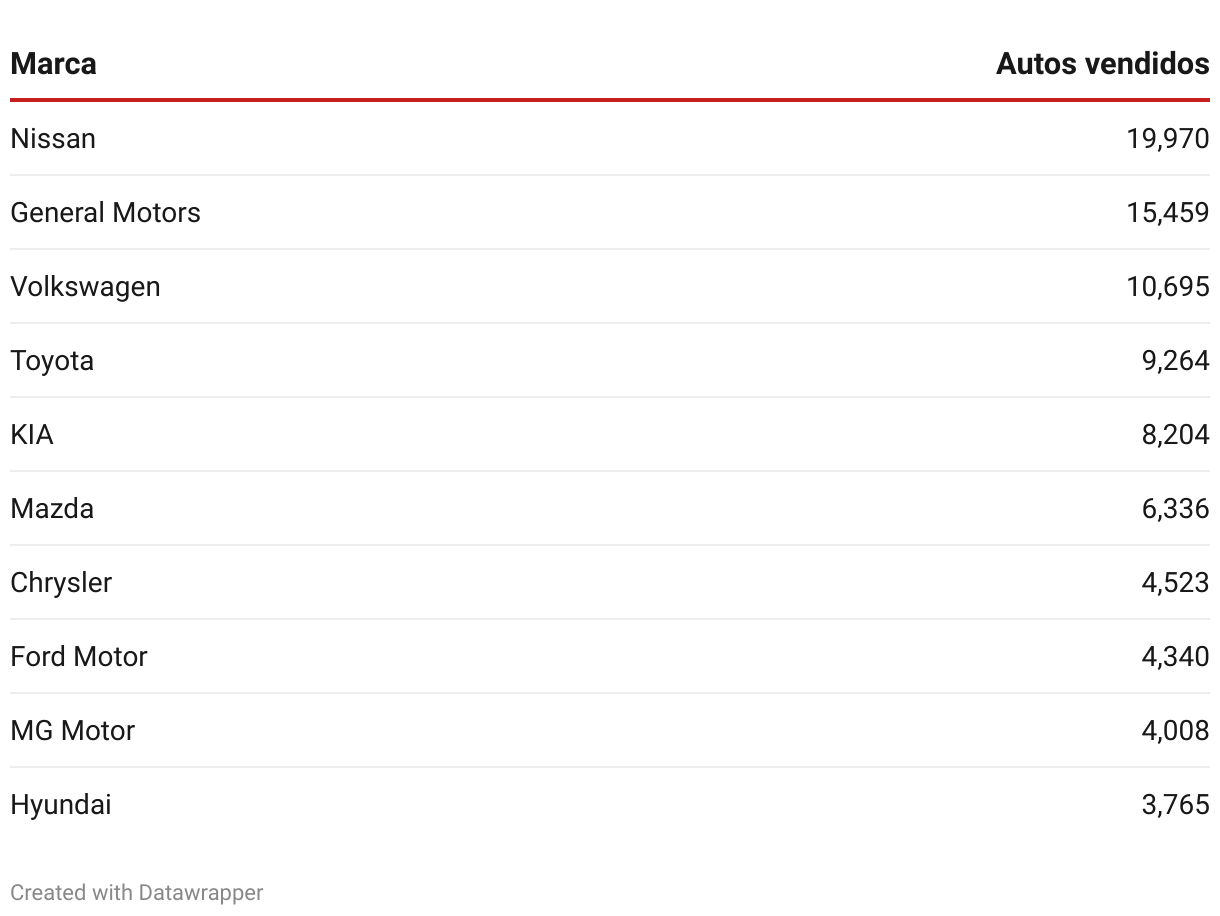Select the 15,459 sales figure
This screenshot has height=916, width=1220.
tap(1168, 213)
